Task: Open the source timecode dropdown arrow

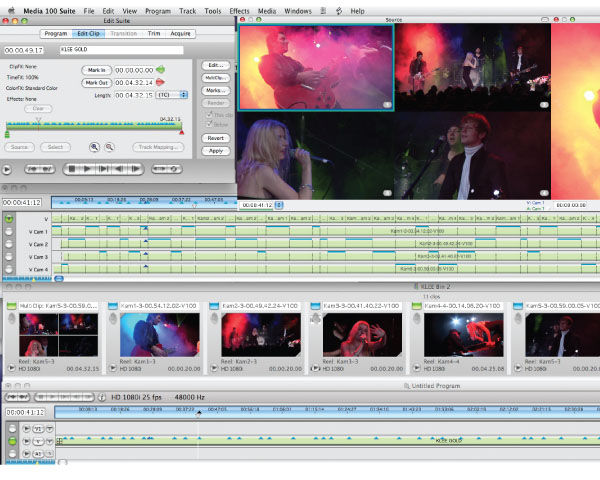Action: point(279,205)
